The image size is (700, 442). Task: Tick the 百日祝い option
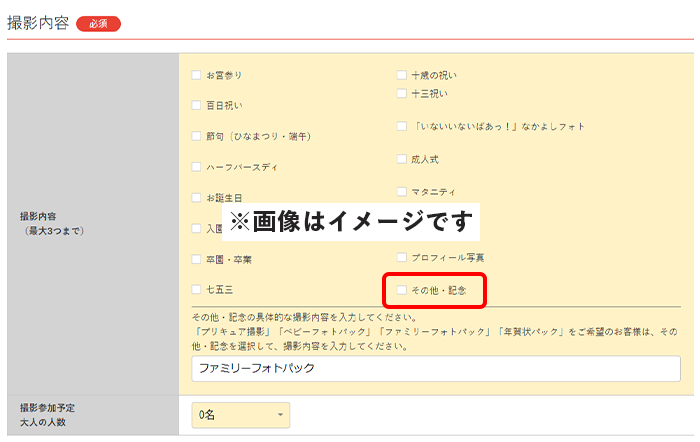click(196, 105)
